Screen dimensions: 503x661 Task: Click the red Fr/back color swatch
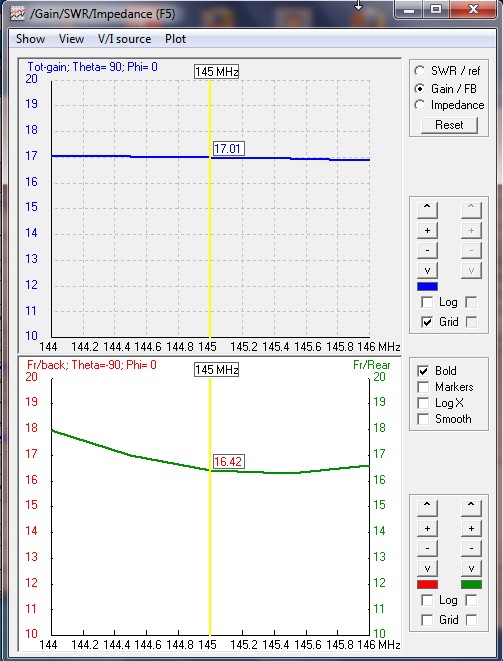(x=427, y=585)
